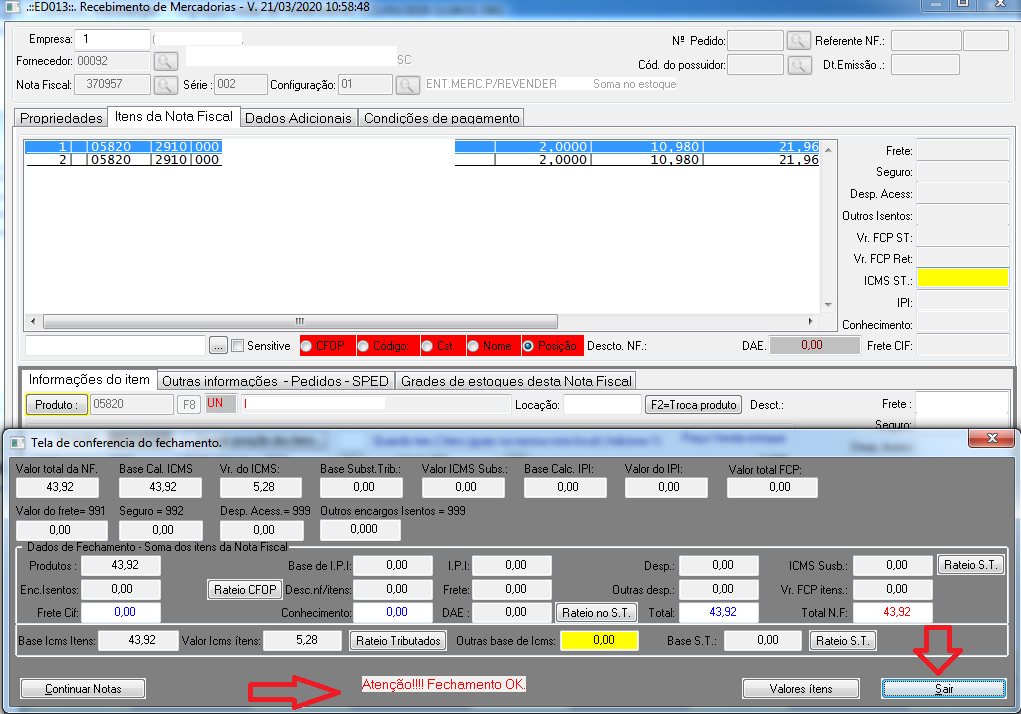
Task: Select the Nome radio button
Action: (474, 346)
